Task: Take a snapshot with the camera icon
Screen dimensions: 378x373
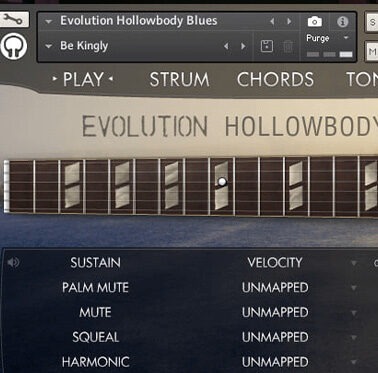Action: [x=314, y=22]
